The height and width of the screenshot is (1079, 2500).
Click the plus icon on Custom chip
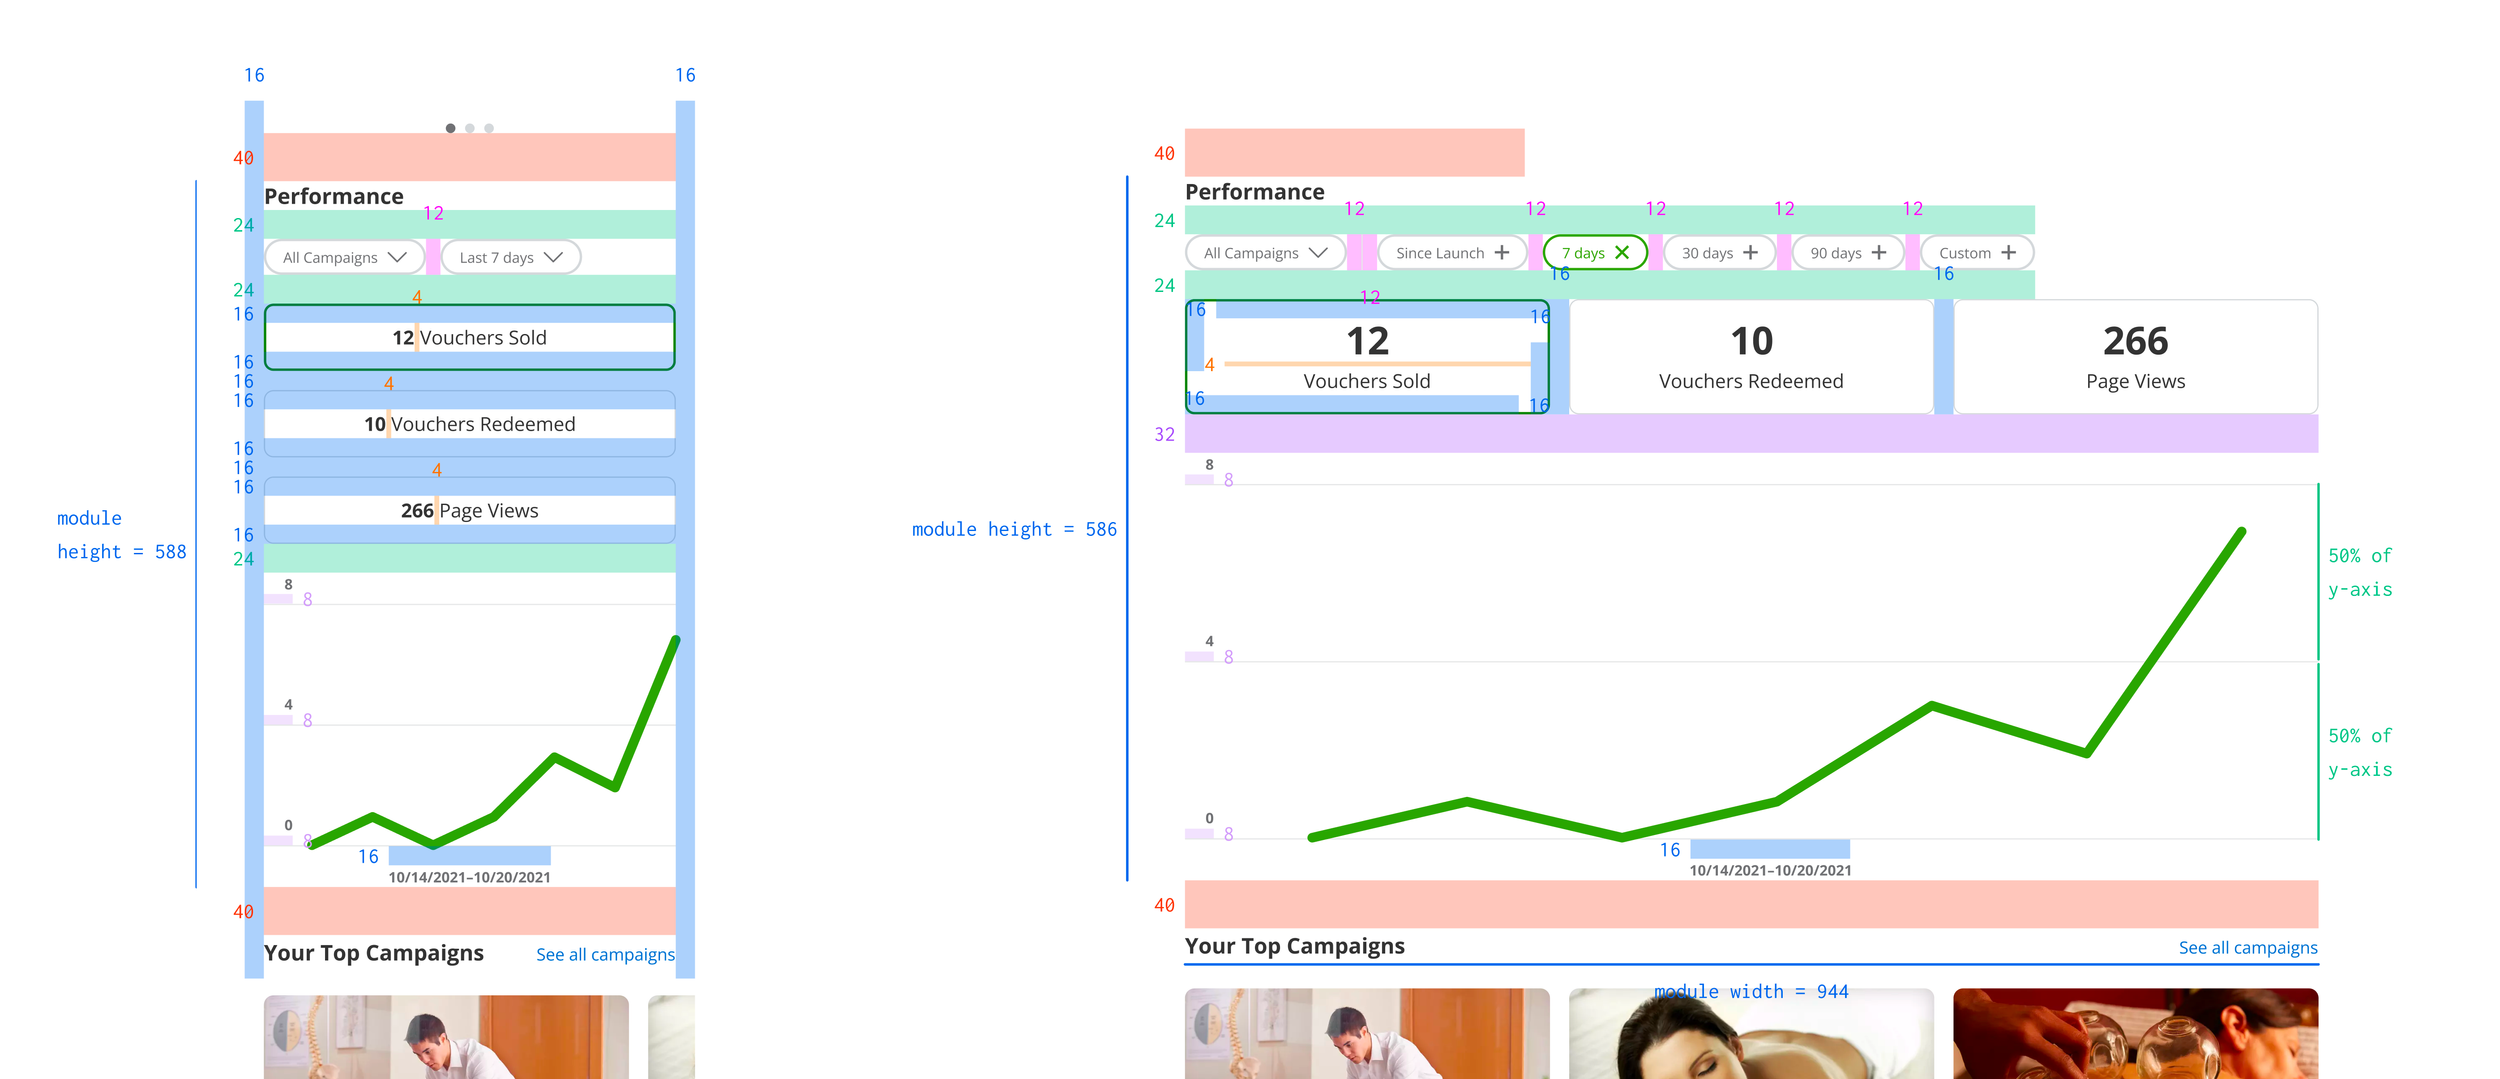pos(2008,253)
